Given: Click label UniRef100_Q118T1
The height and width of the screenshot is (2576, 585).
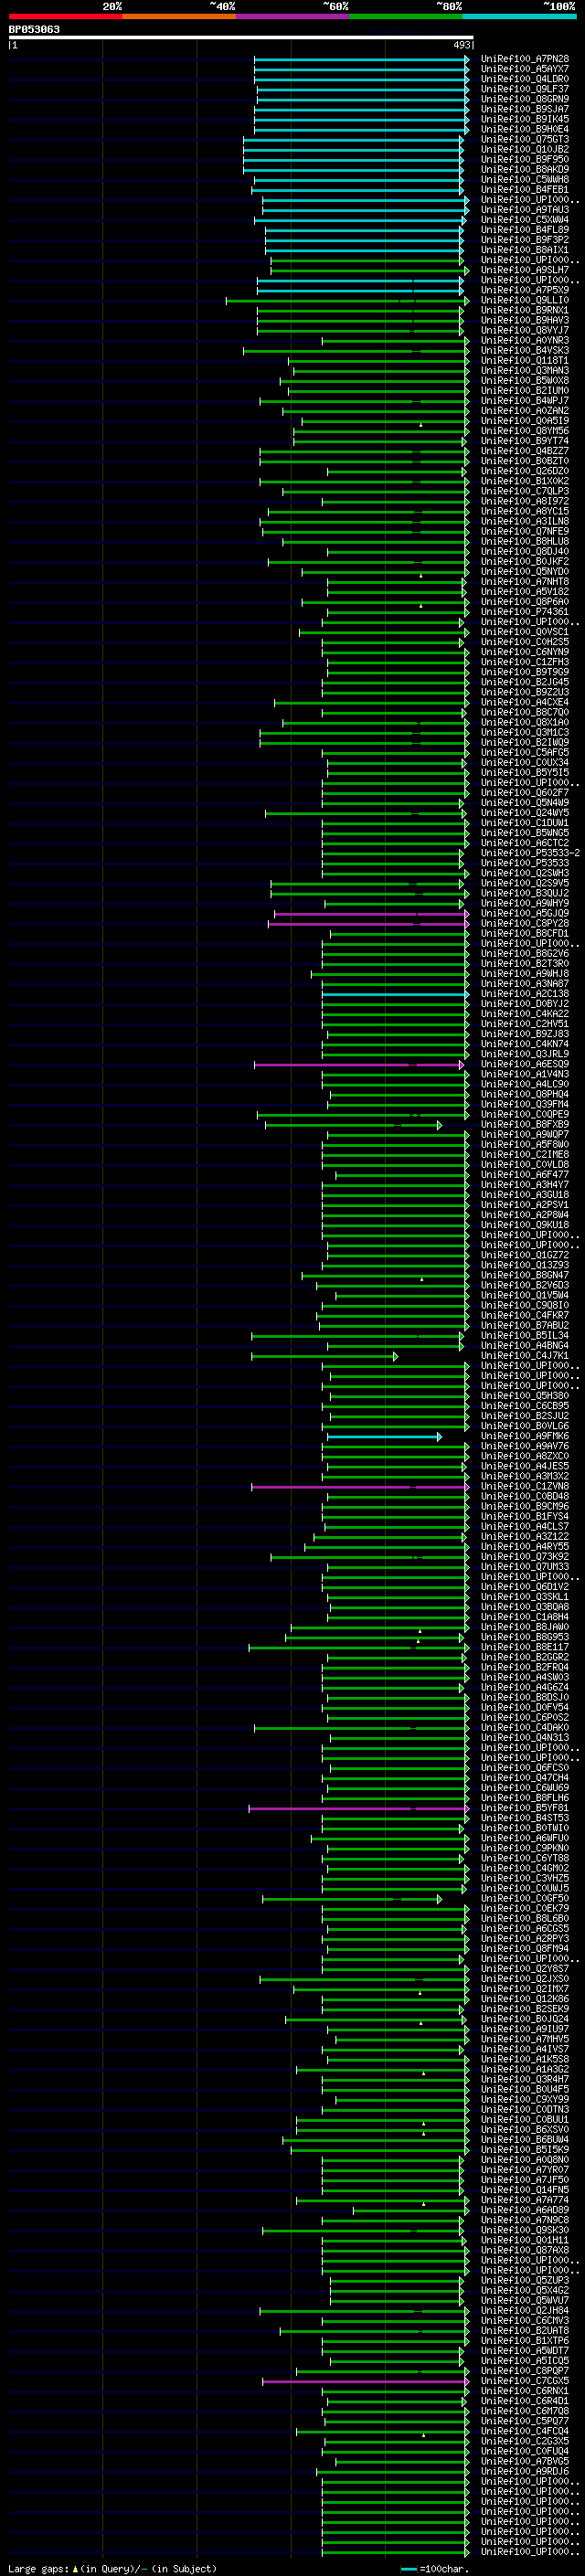Looking at the screenshot, I should (x=524, y=361).
